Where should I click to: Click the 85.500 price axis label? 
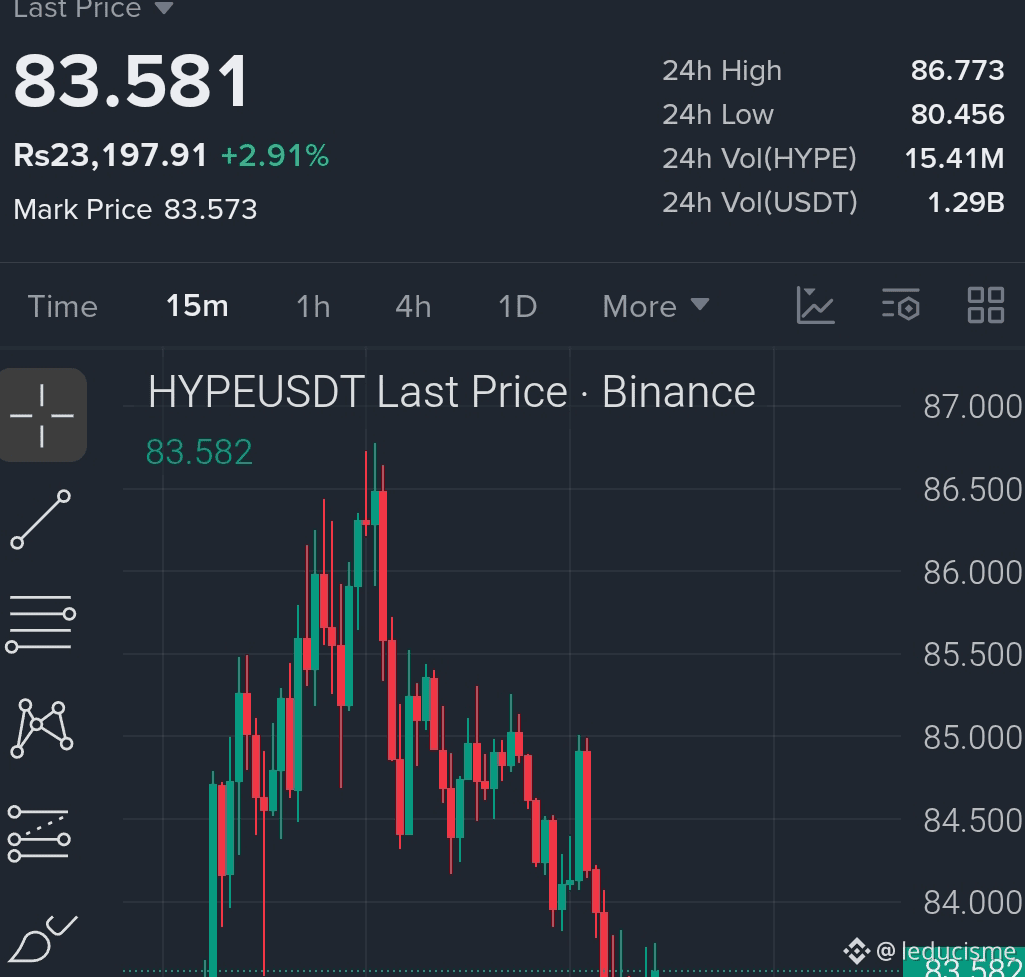click(x=973, y=655)
